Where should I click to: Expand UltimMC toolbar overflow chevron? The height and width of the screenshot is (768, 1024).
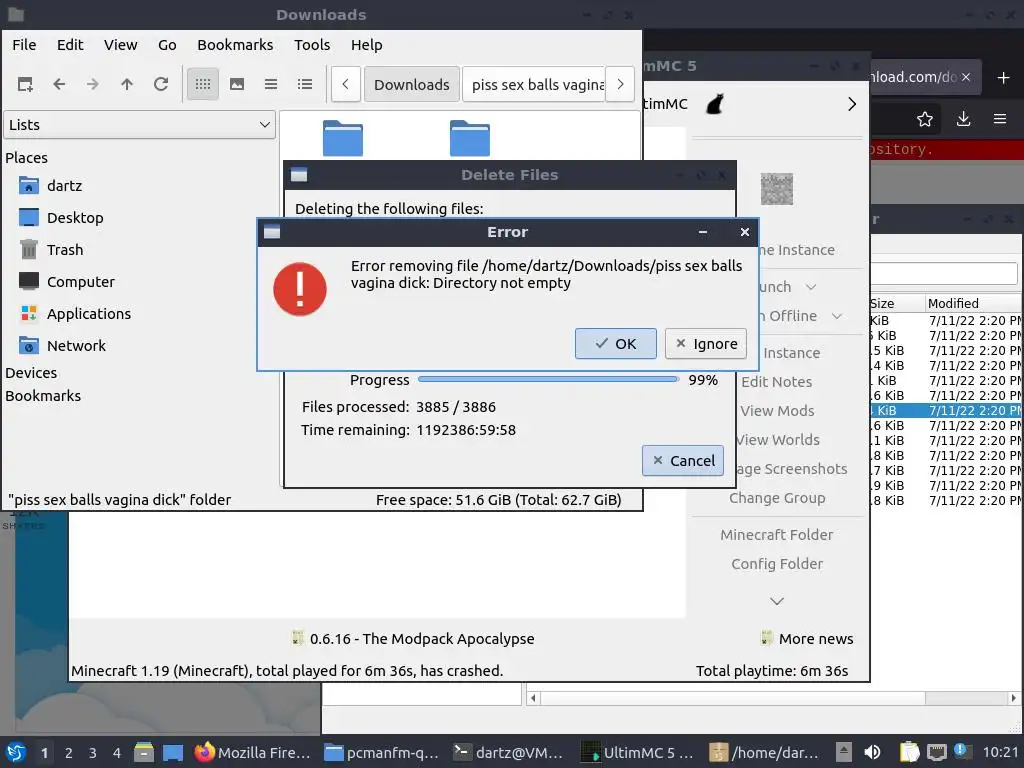(852, 104)
